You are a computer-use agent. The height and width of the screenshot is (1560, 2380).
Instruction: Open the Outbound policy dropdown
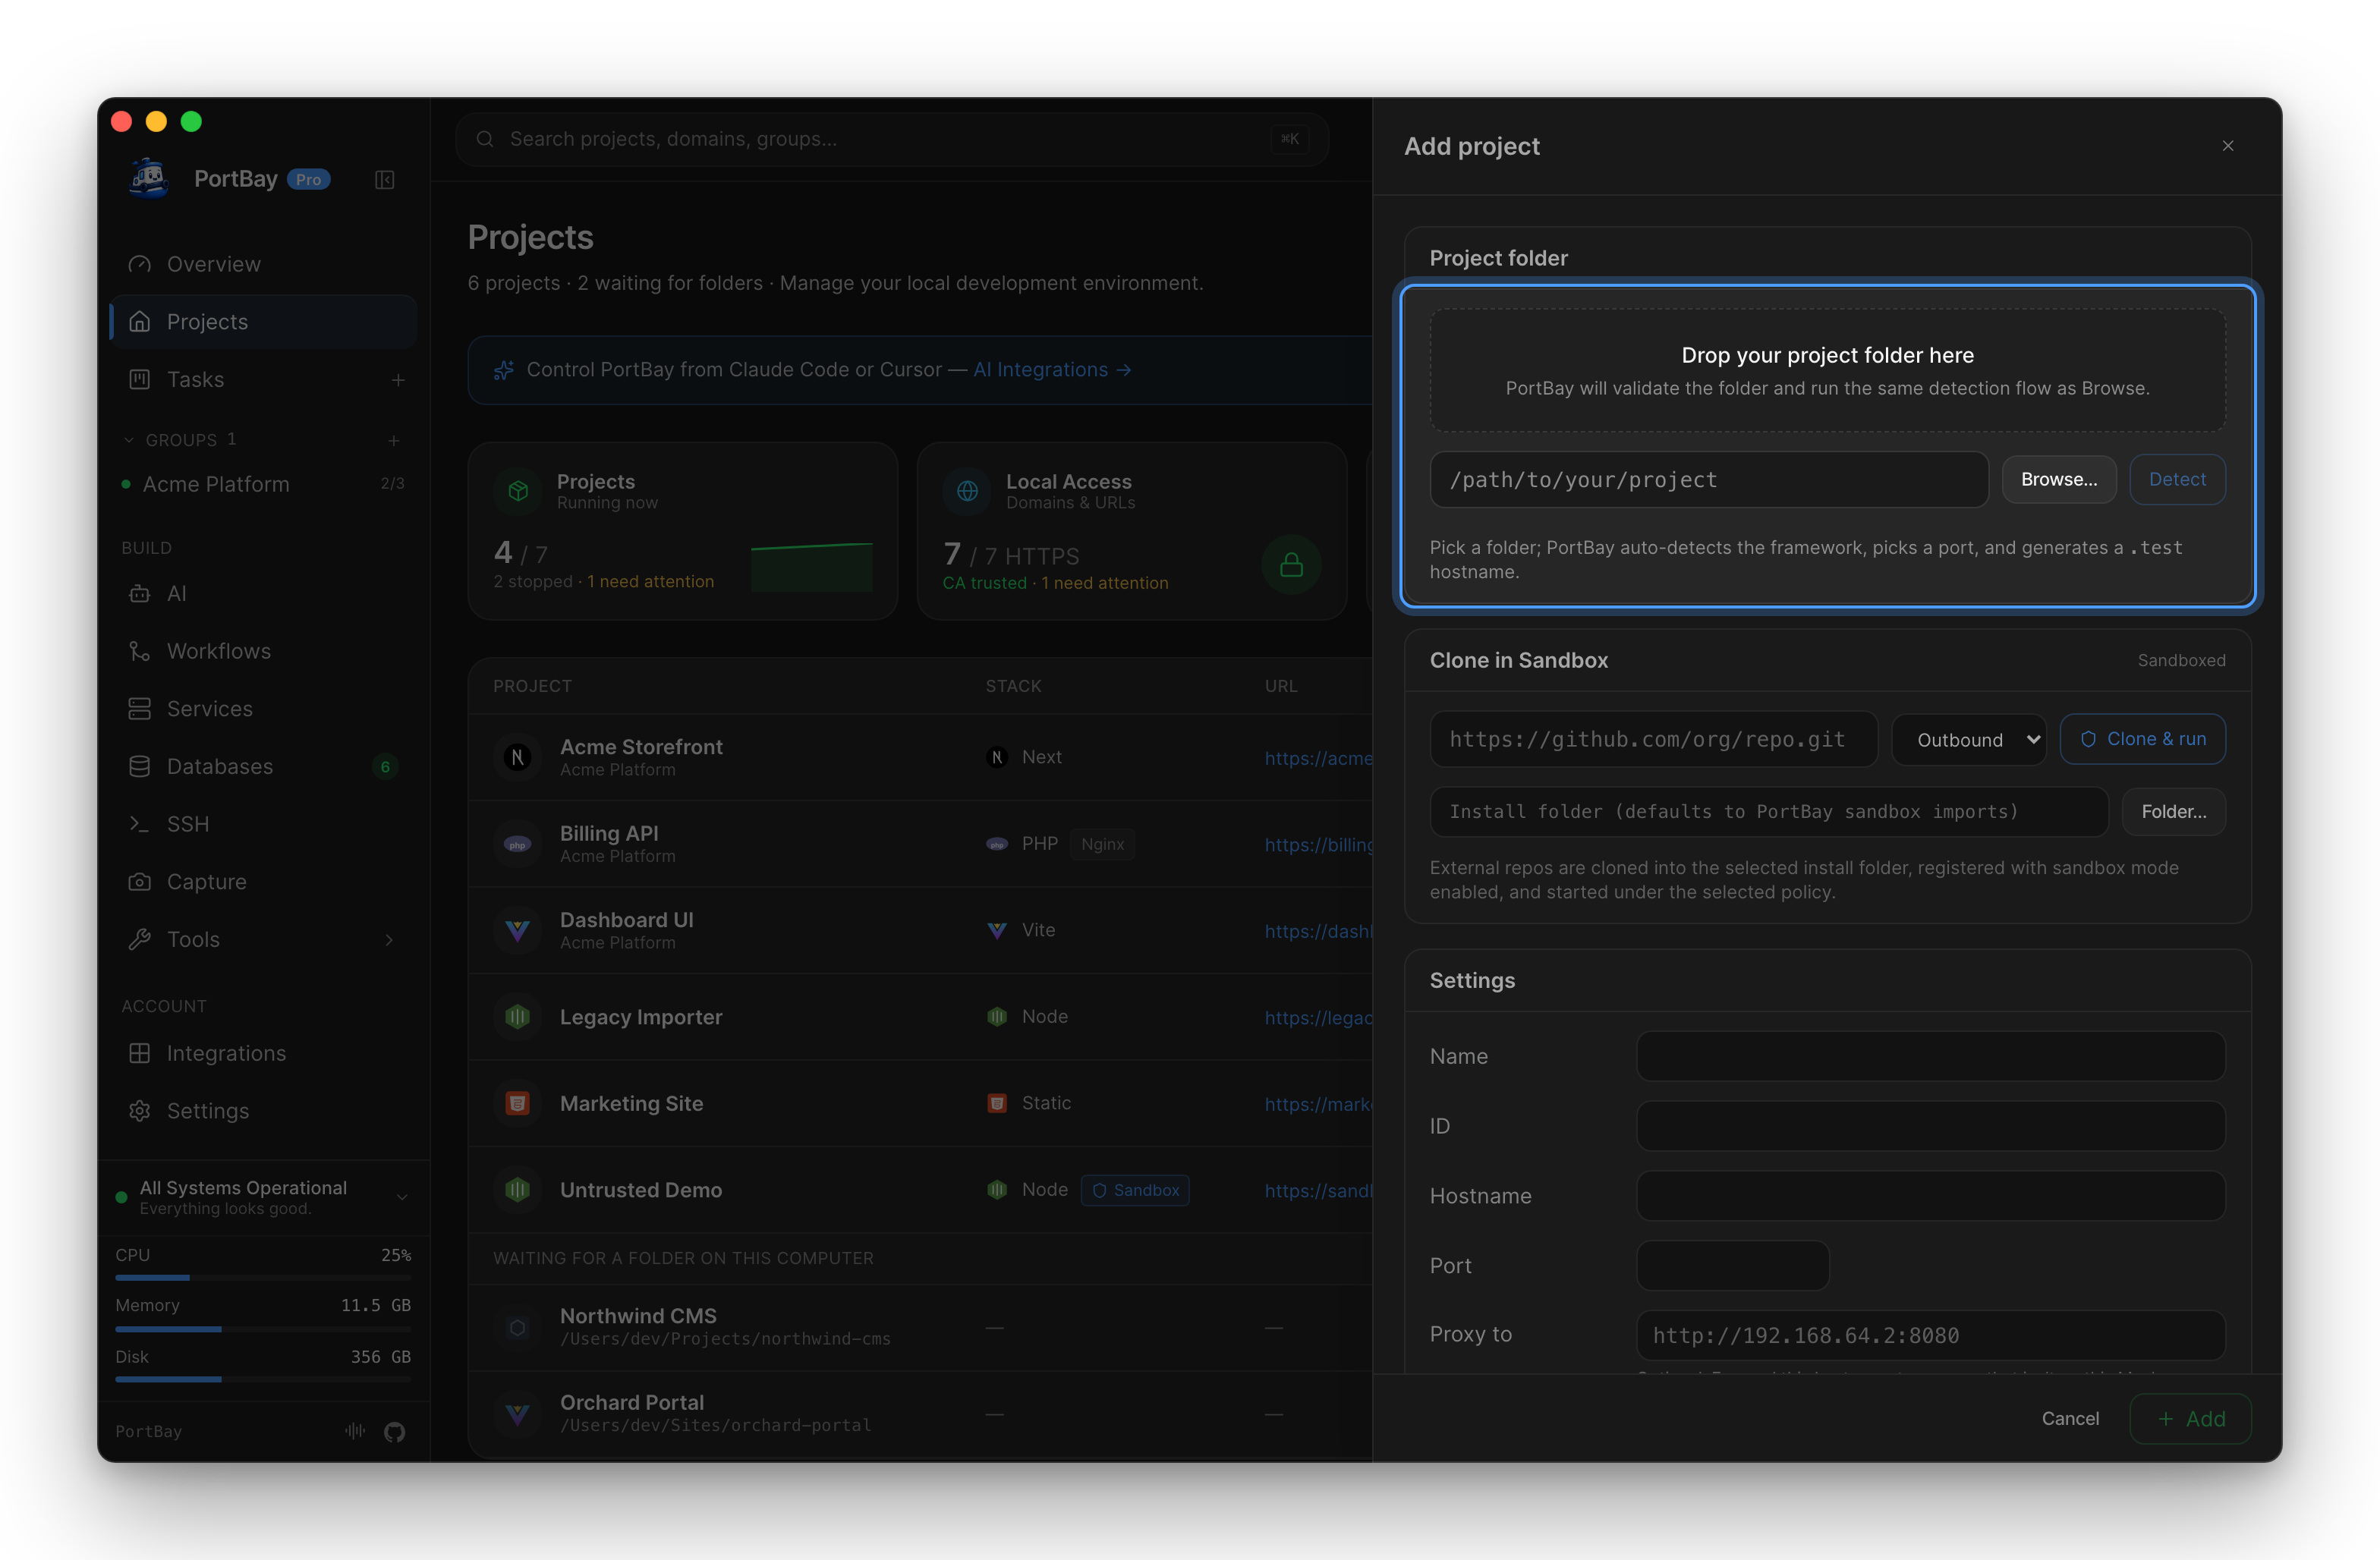[x=1969, y=740]
